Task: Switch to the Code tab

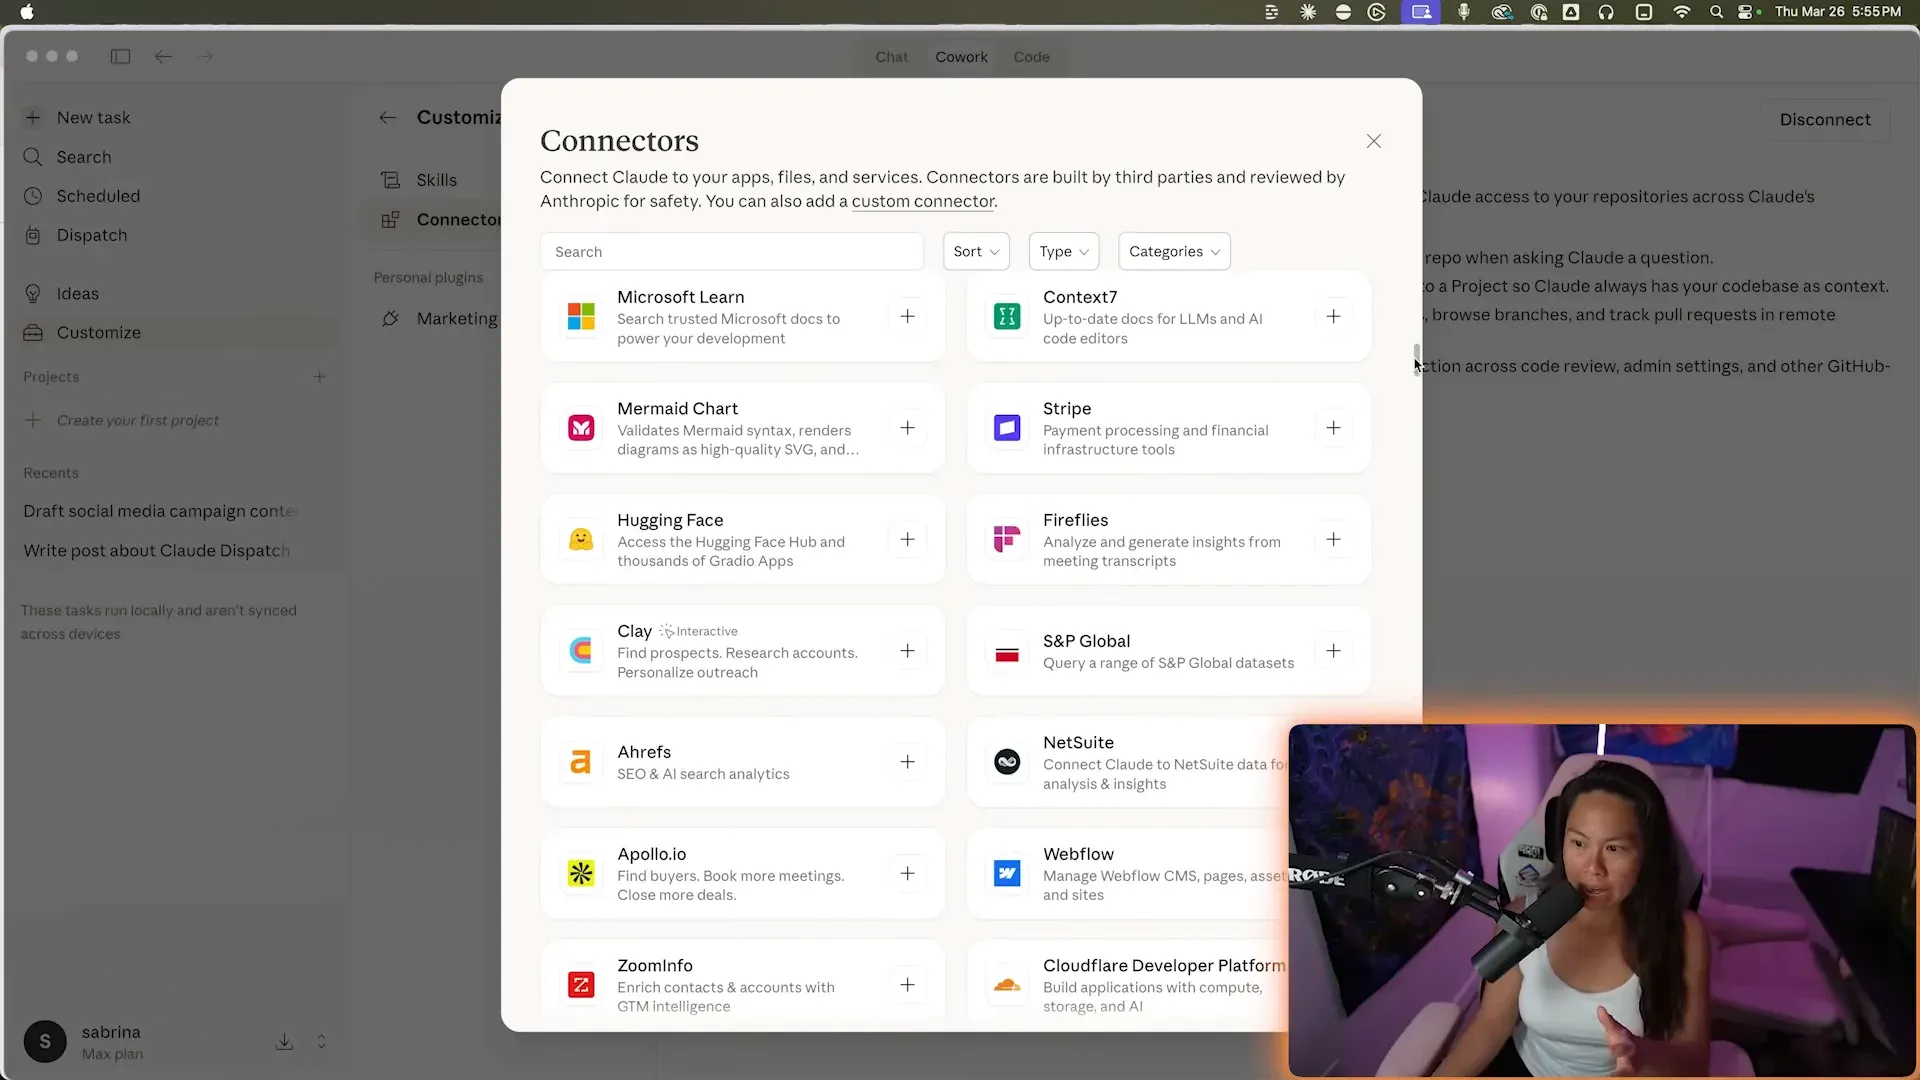Action: 1031,57
